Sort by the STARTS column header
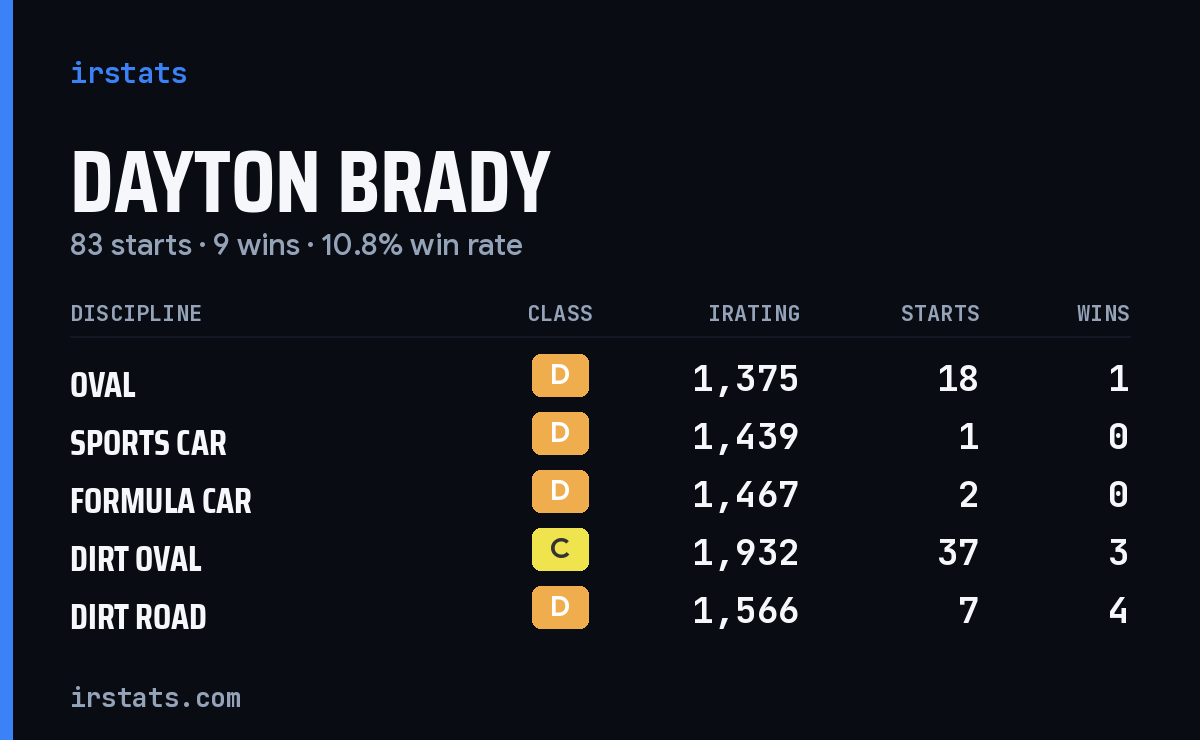1200x740 pixels. pos(940,314)
